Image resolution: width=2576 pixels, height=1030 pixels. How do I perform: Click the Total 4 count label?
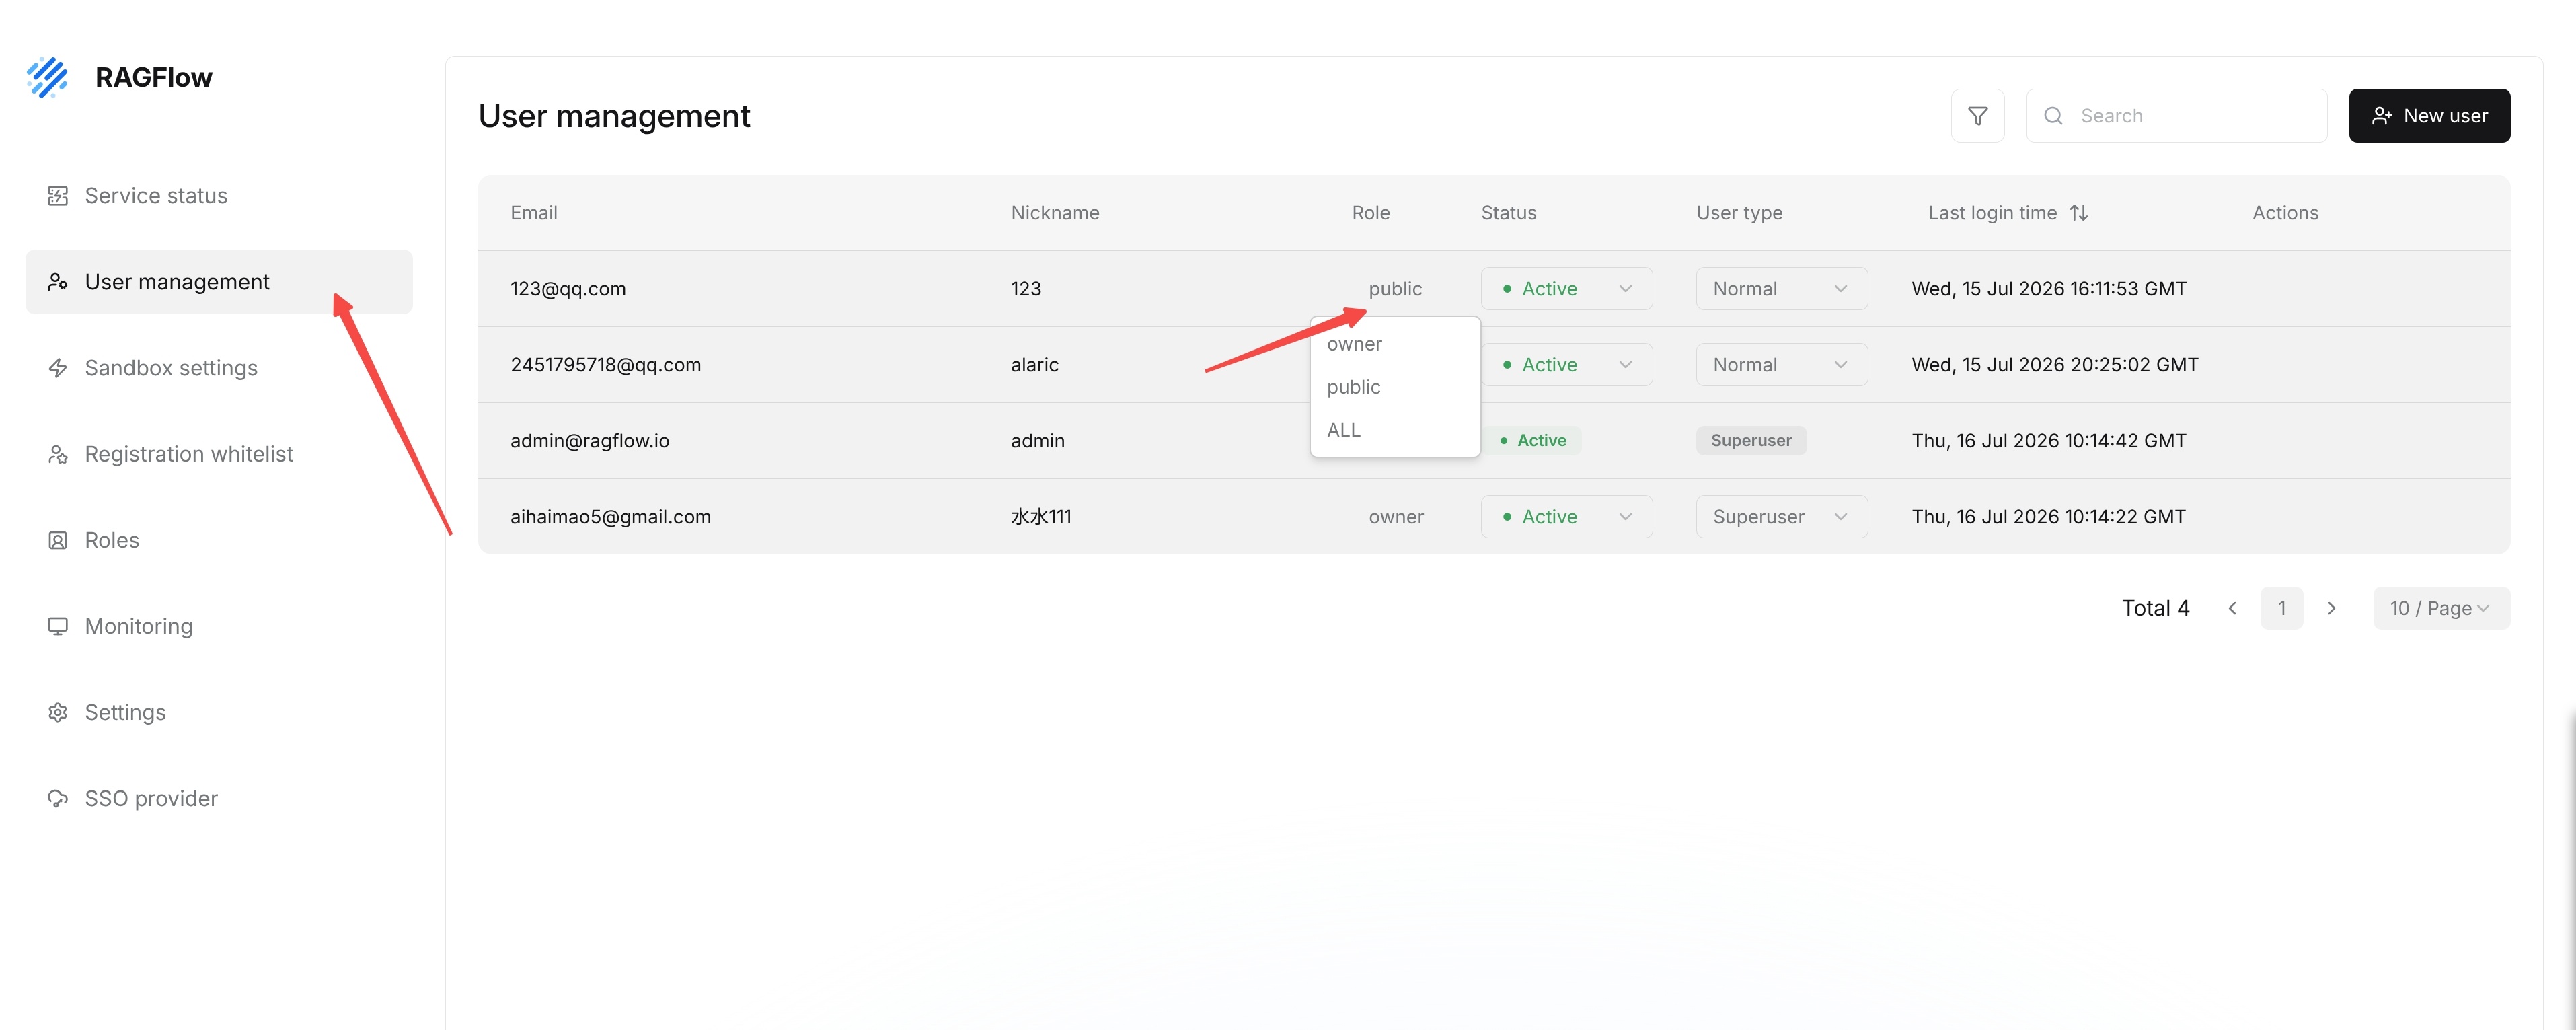(2155, 608)
